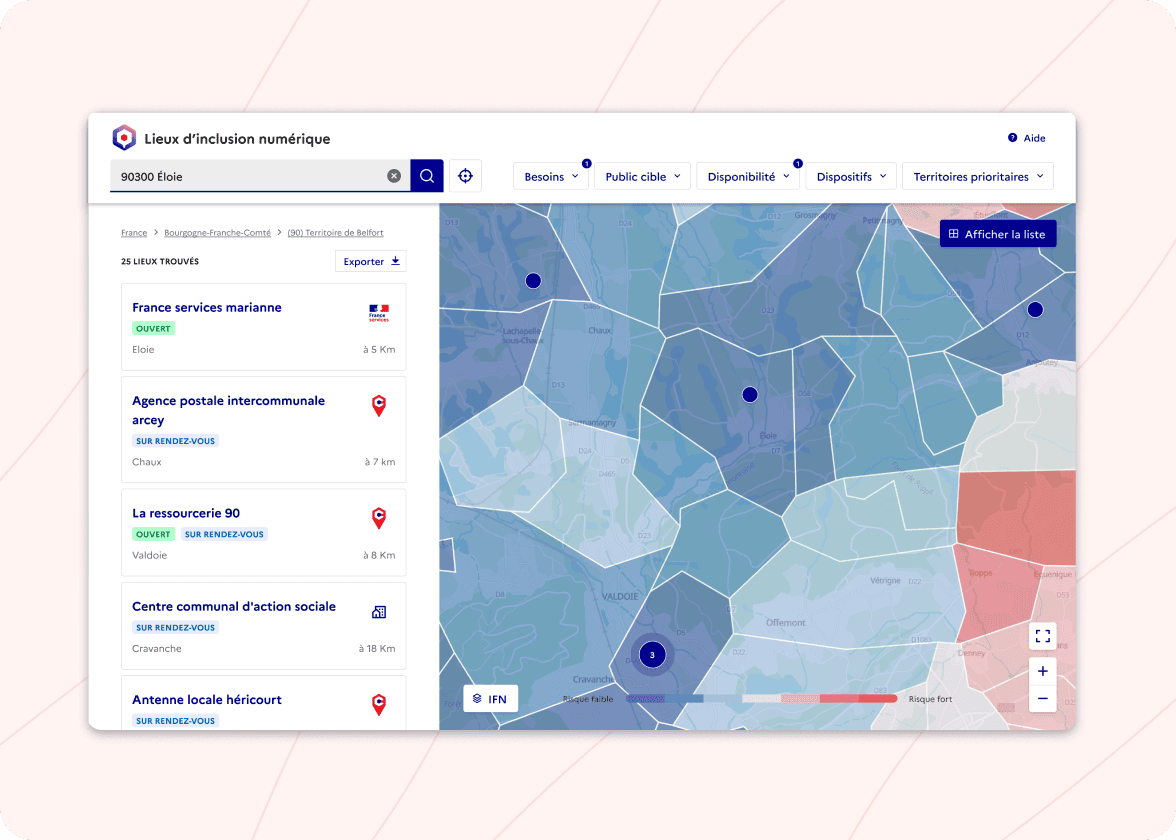Viewport: 1176px width, 840px height.
Task: Select the search magnifier icon
Action: point(427,175)
